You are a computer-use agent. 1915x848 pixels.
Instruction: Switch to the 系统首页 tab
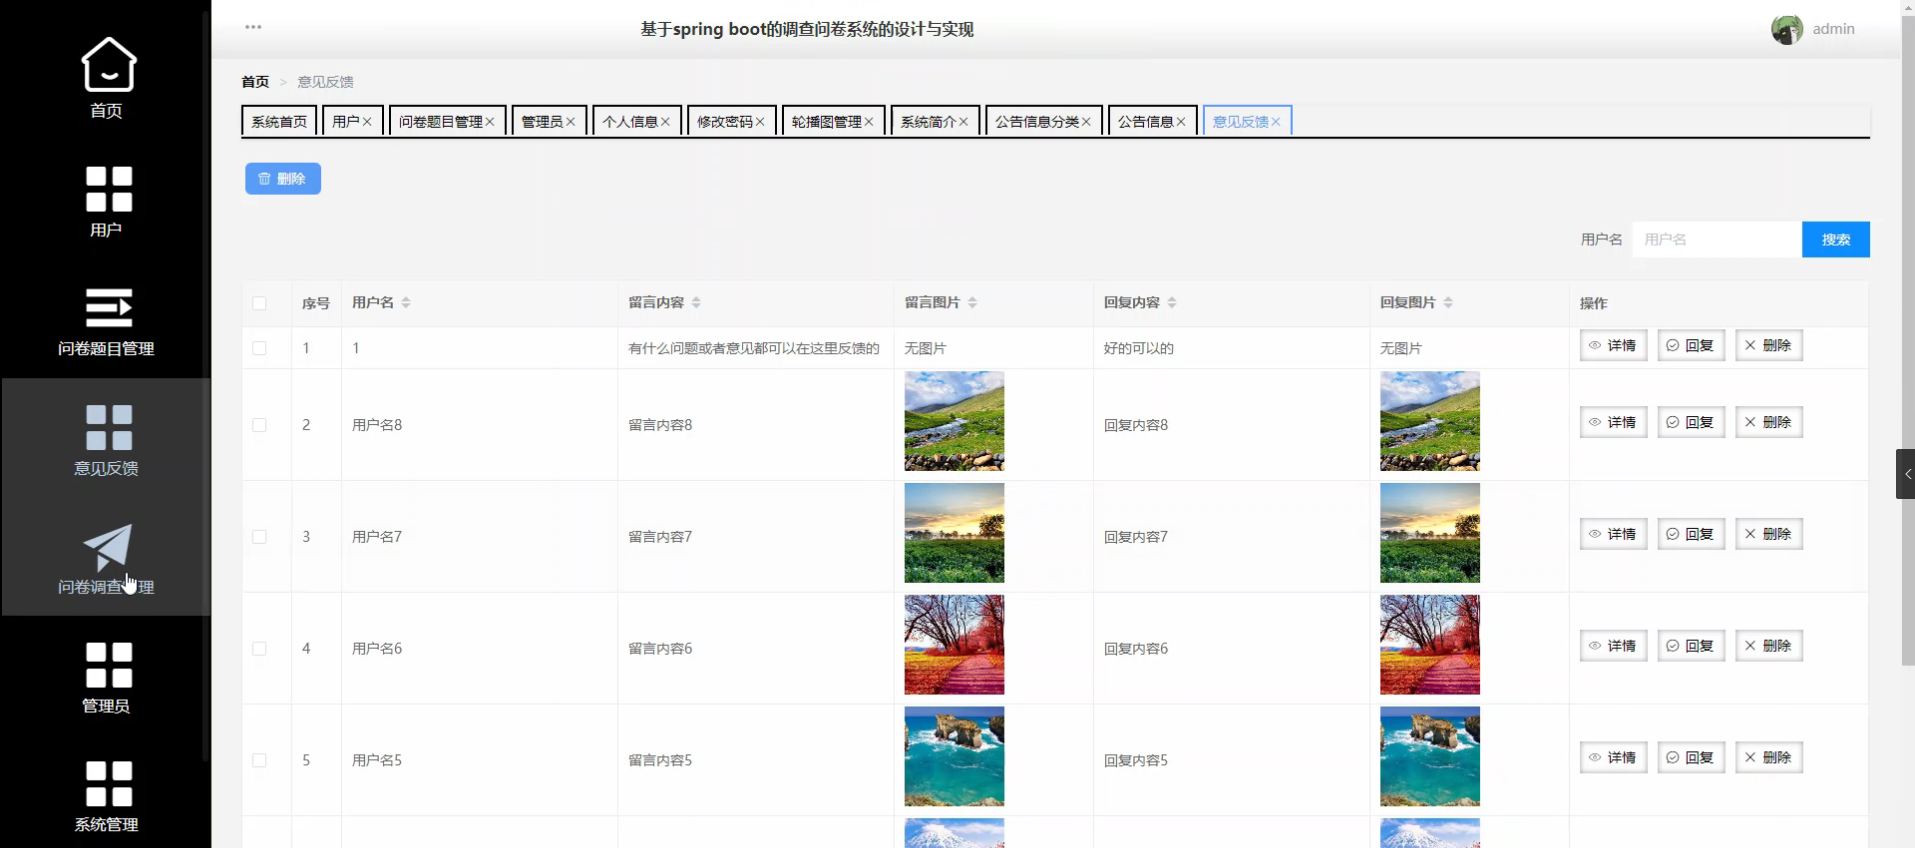[x=279, y=121]
